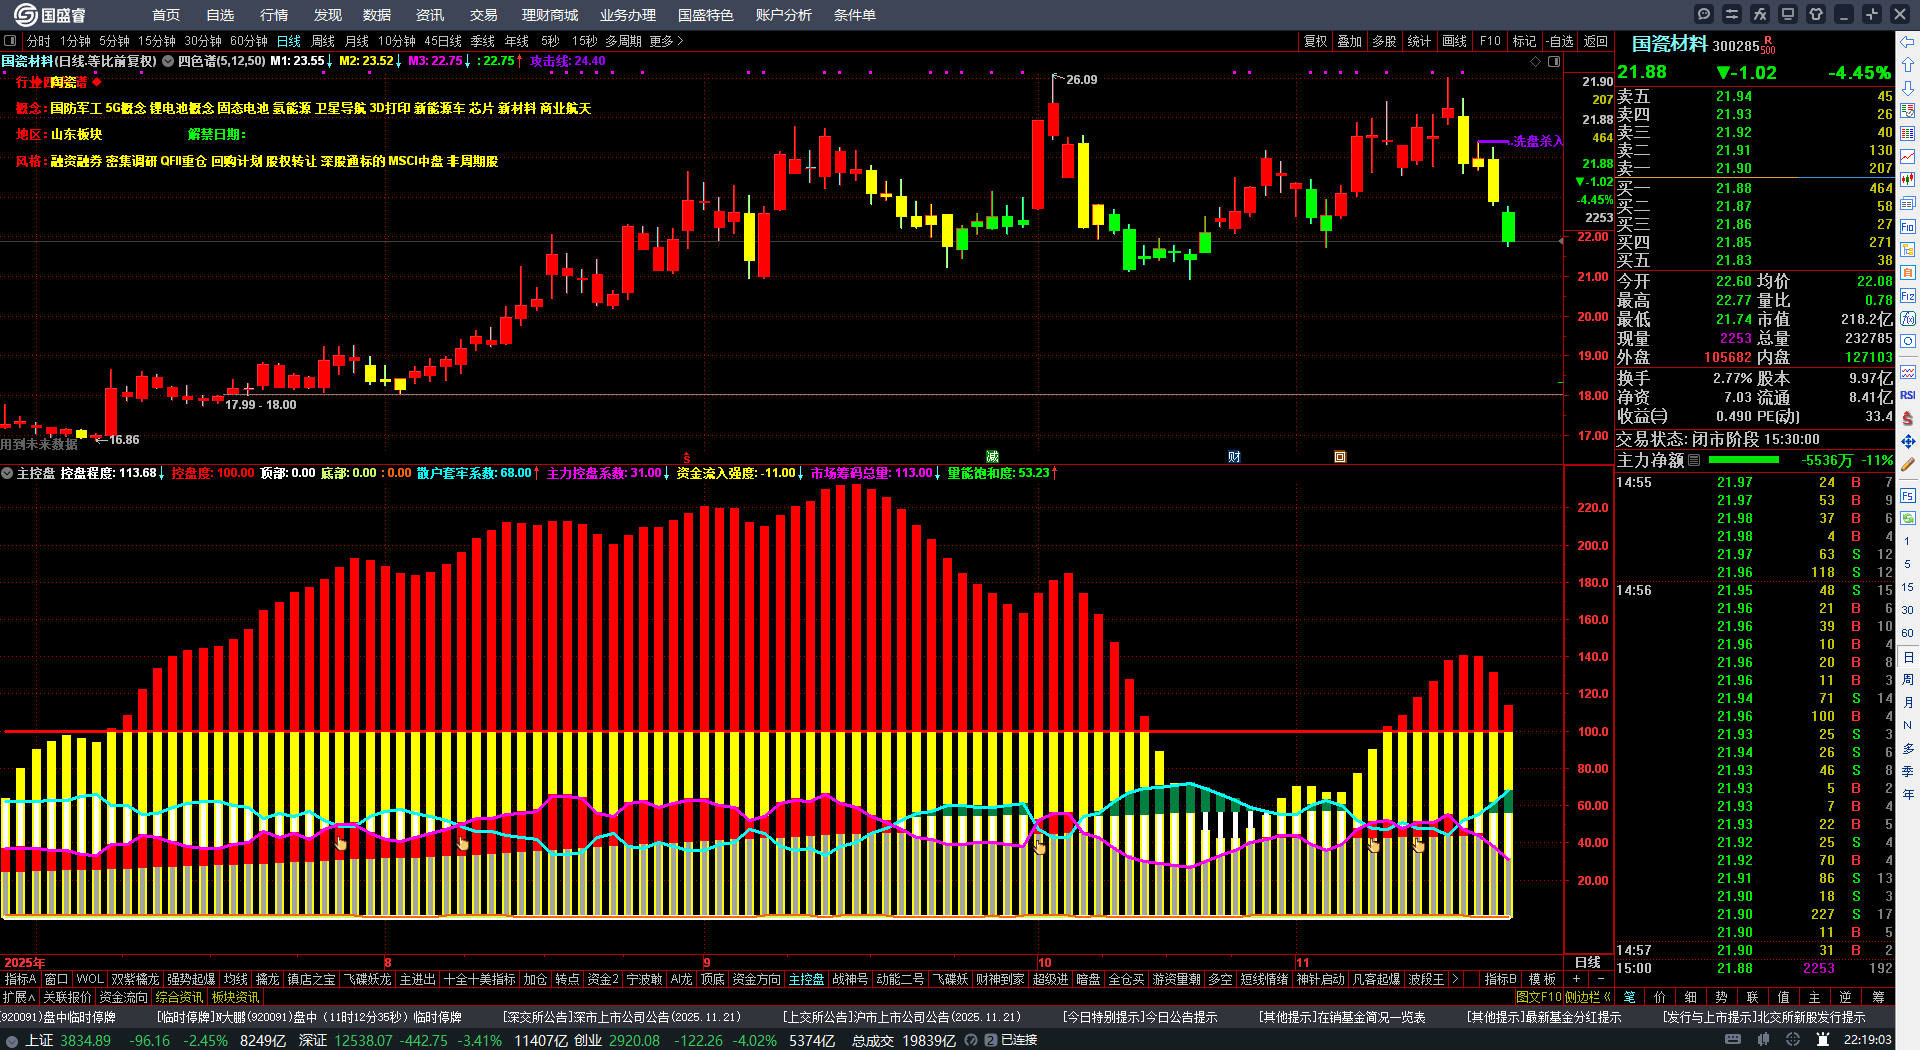This screenshot has width=1920, height=1050.
Task: Click the screen layout icon in title bar
Action: 1788,14
